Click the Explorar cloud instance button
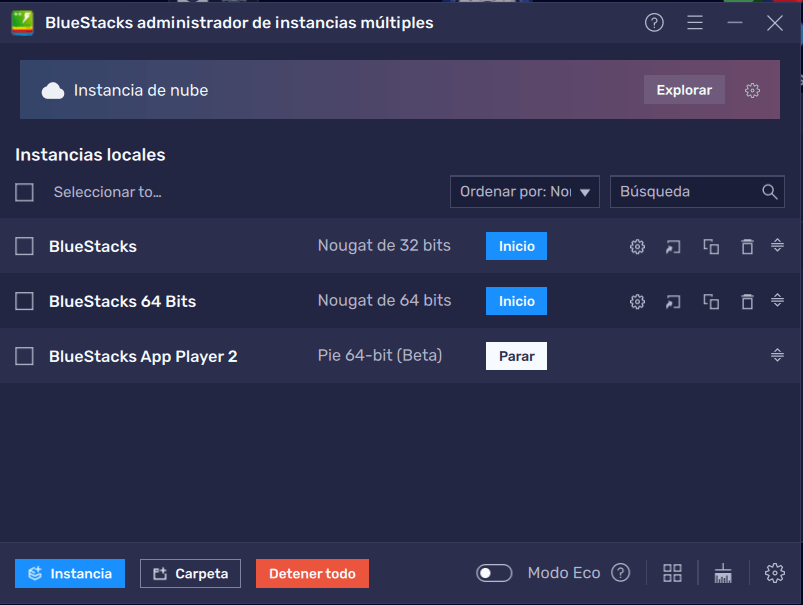Screen dimensions: 803x605 684,90
